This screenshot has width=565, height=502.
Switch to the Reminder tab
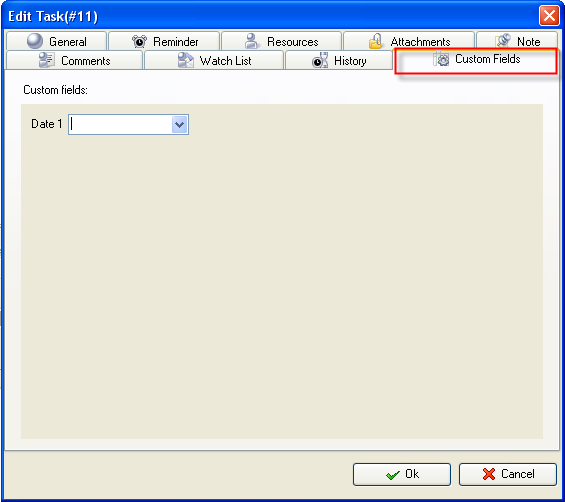coord(164,41)
